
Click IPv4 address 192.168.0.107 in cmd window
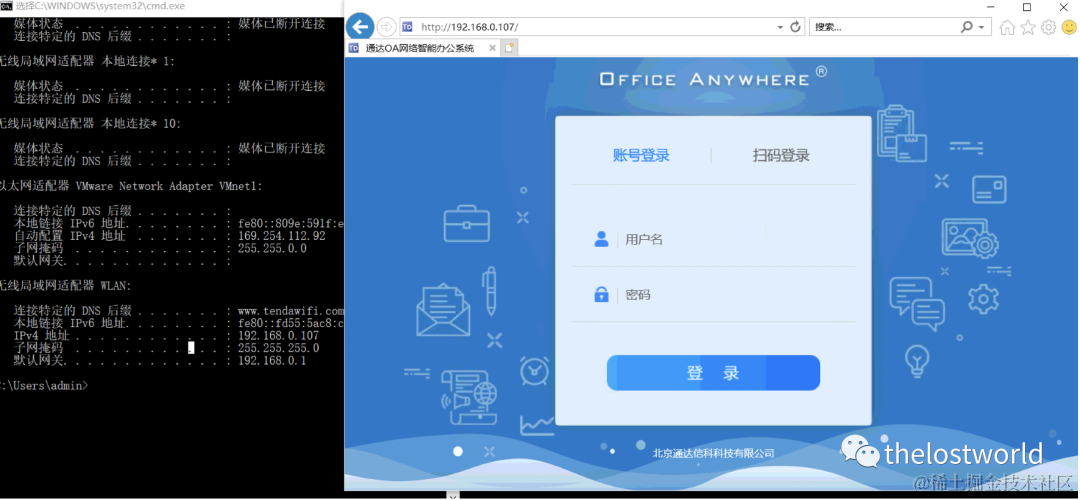(278, 335)
